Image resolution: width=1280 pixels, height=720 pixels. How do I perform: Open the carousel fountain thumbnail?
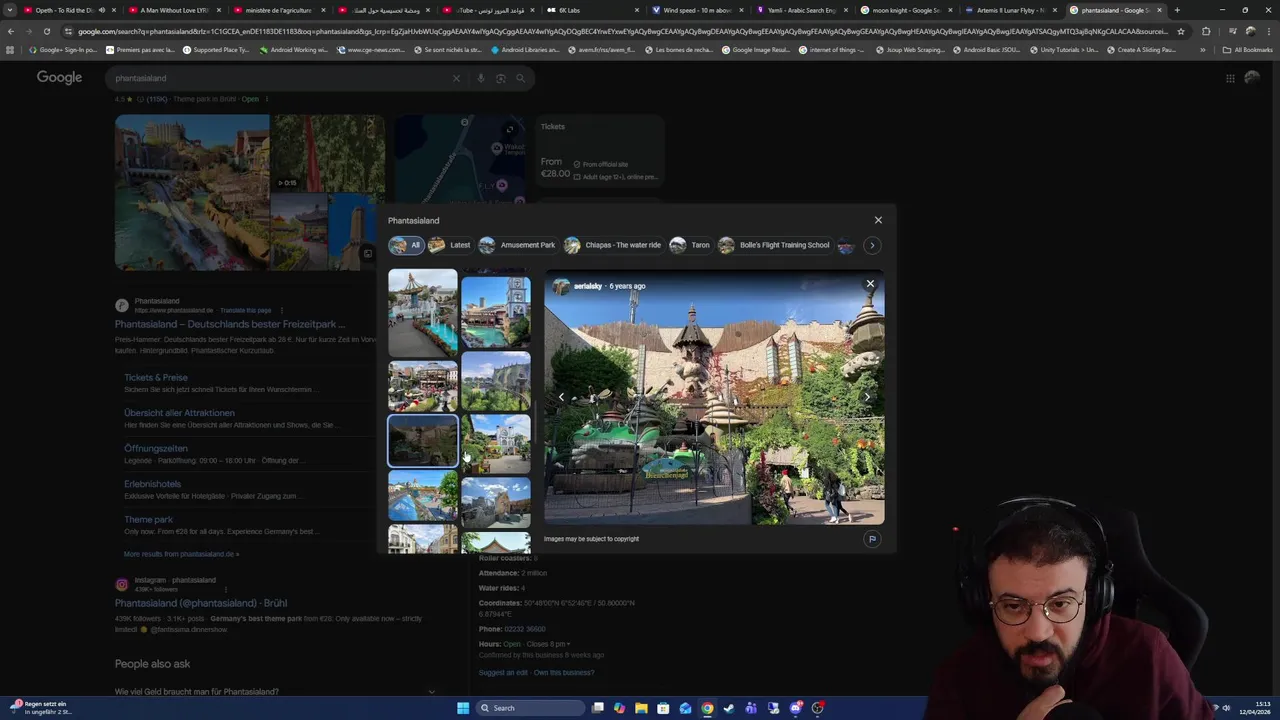coord(423,313)
